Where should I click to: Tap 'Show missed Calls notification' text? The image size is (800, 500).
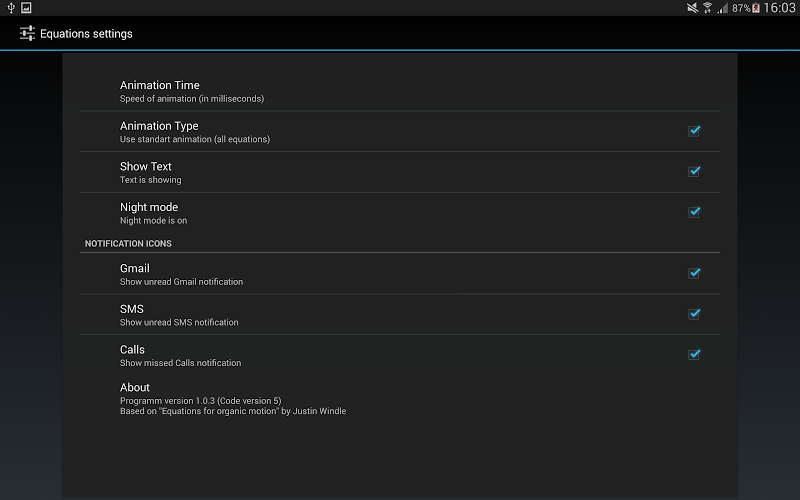(181, 363)
